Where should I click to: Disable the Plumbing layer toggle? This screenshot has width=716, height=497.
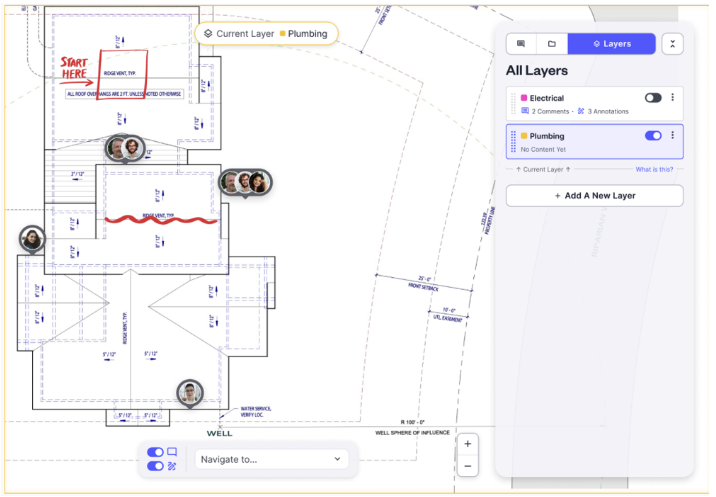pyautogui.click(x=653, y=136)
